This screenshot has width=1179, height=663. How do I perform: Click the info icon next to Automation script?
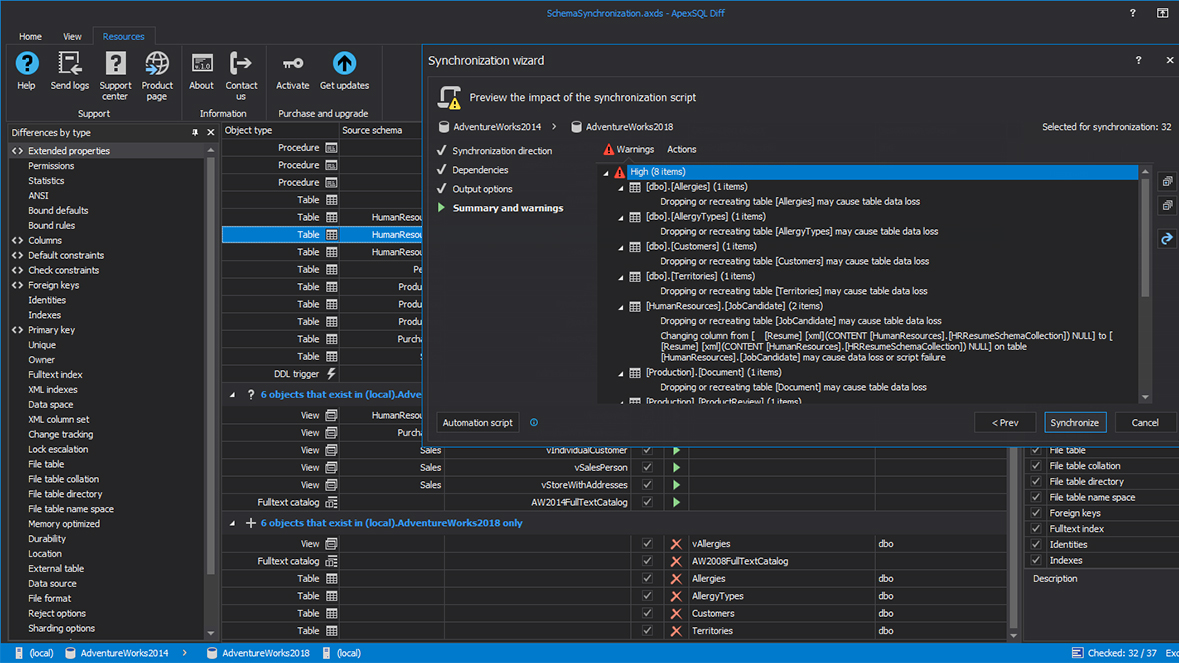pos(534,422)
